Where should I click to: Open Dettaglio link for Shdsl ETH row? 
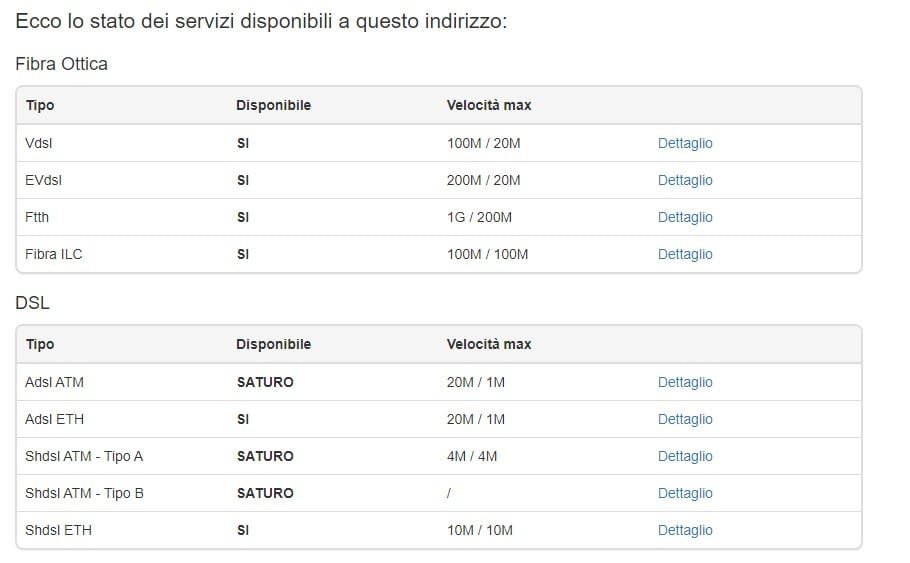(x=685, y=530)
